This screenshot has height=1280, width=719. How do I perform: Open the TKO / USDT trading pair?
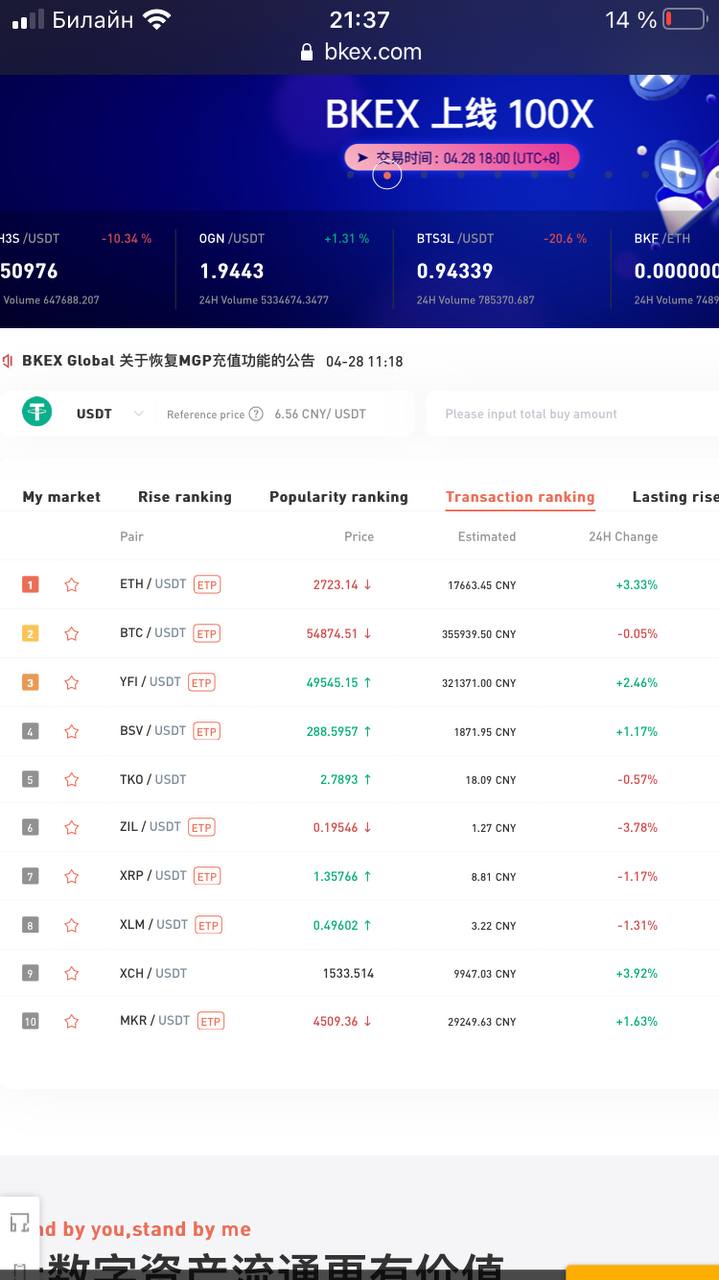click(153, 779)
